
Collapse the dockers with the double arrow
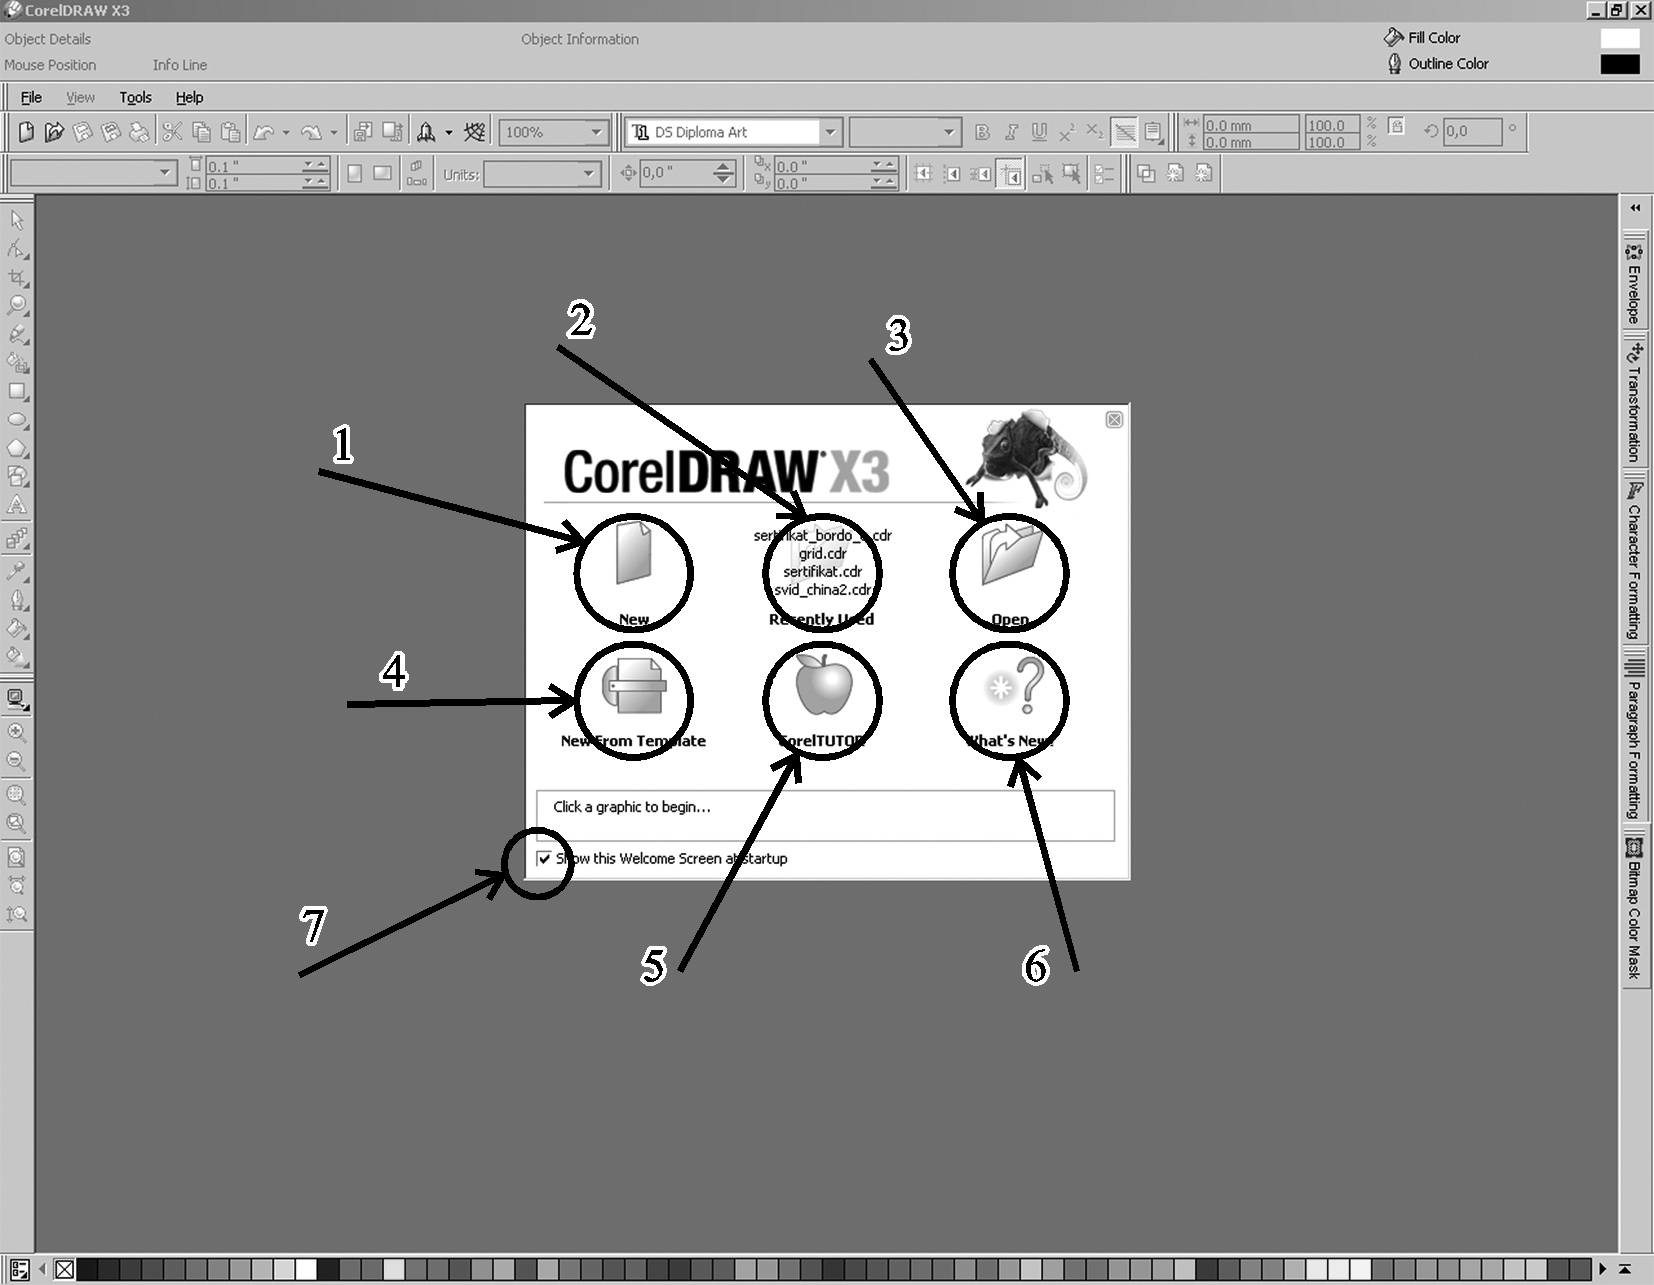1635,208
